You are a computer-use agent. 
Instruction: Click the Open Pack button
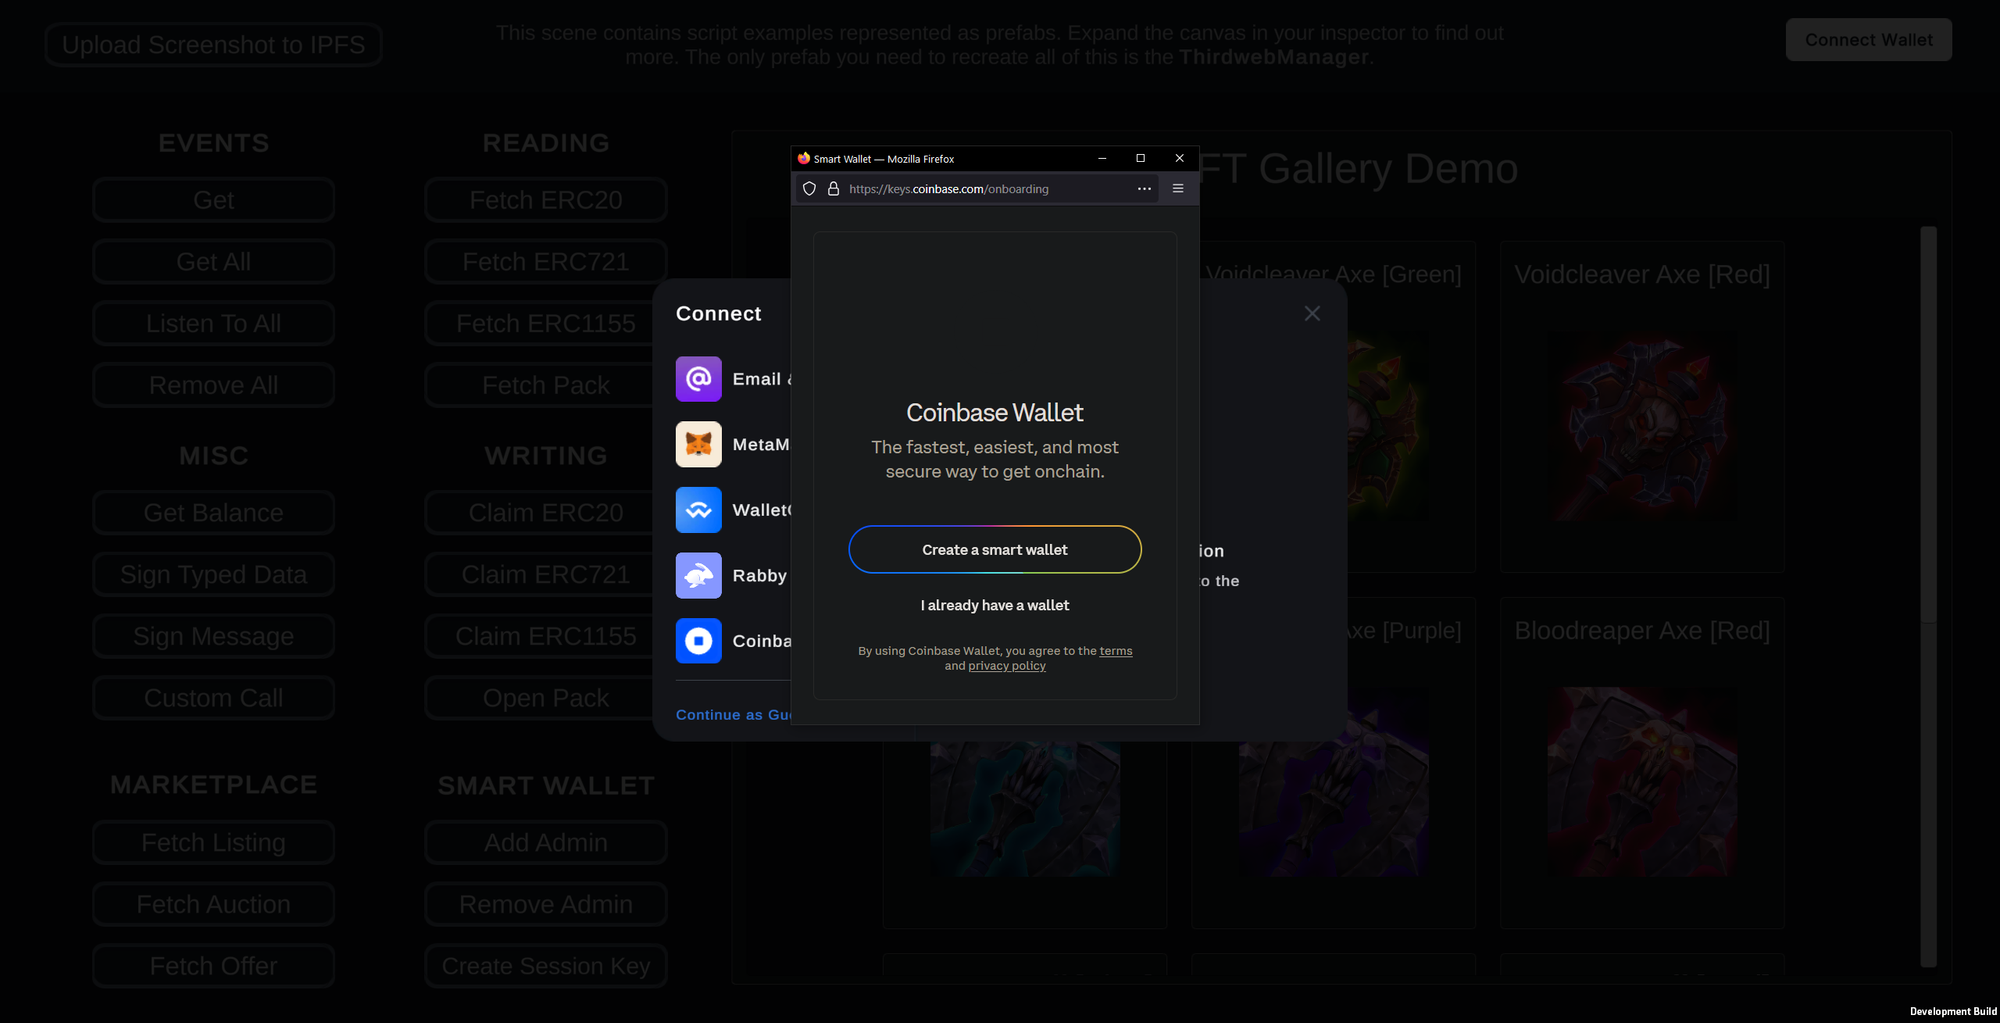(x=546, y=698)
